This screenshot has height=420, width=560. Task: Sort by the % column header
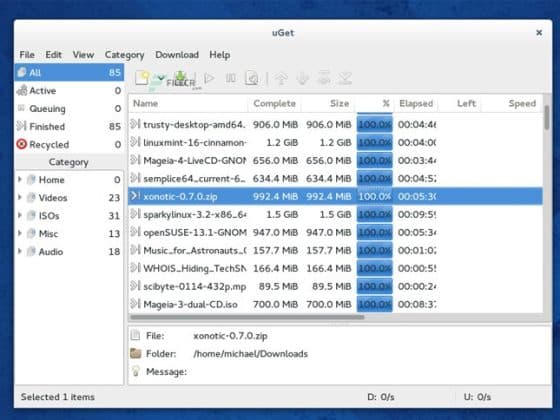pyautogui.click(x=375, y=103)
